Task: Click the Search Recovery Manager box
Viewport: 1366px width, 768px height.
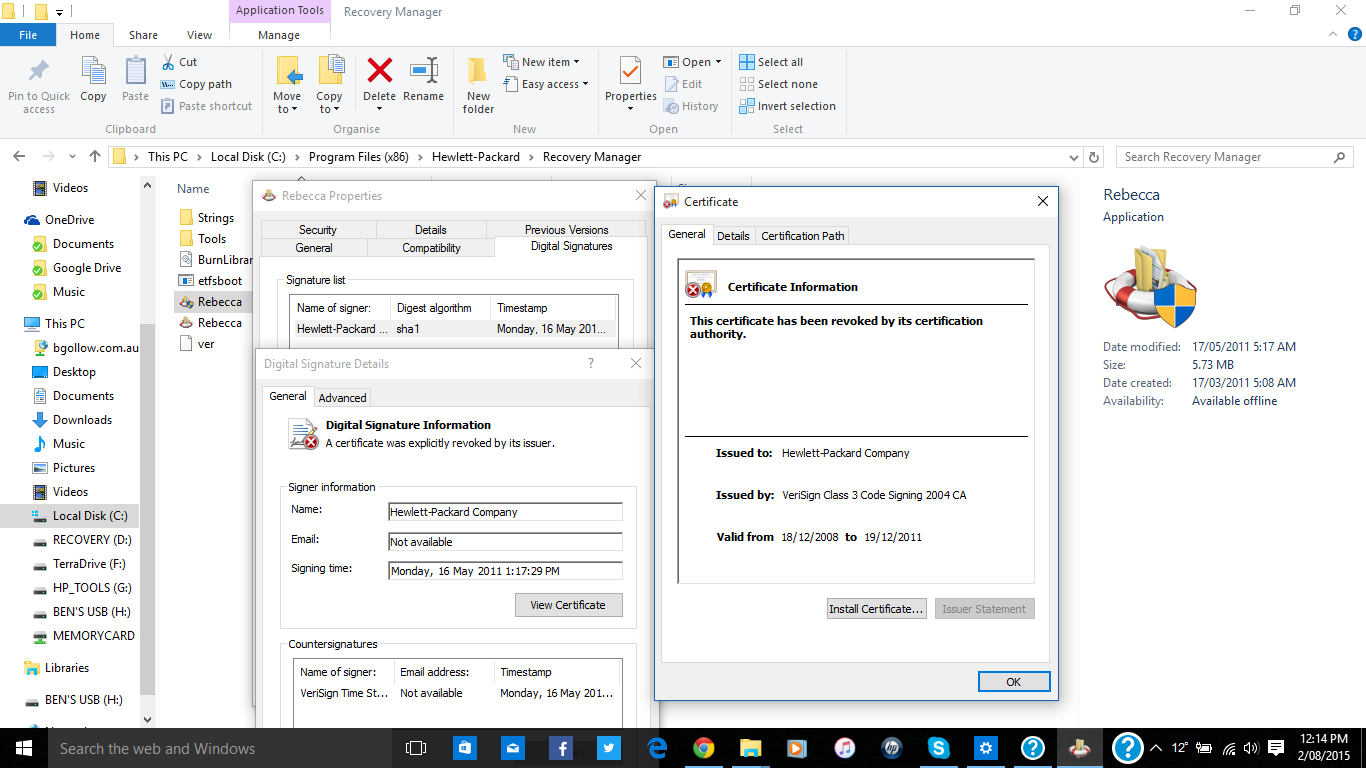Action: [x=1236, y=157]
